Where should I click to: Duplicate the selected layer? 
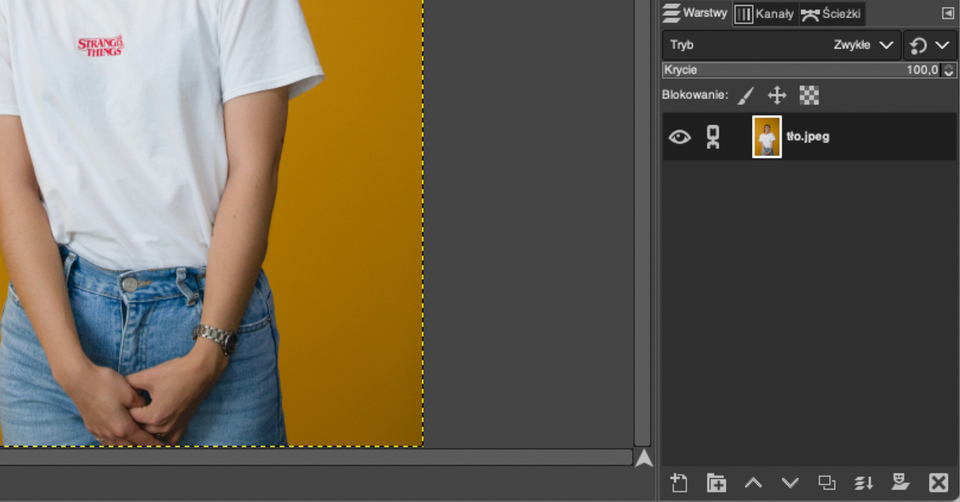(827, 483)
